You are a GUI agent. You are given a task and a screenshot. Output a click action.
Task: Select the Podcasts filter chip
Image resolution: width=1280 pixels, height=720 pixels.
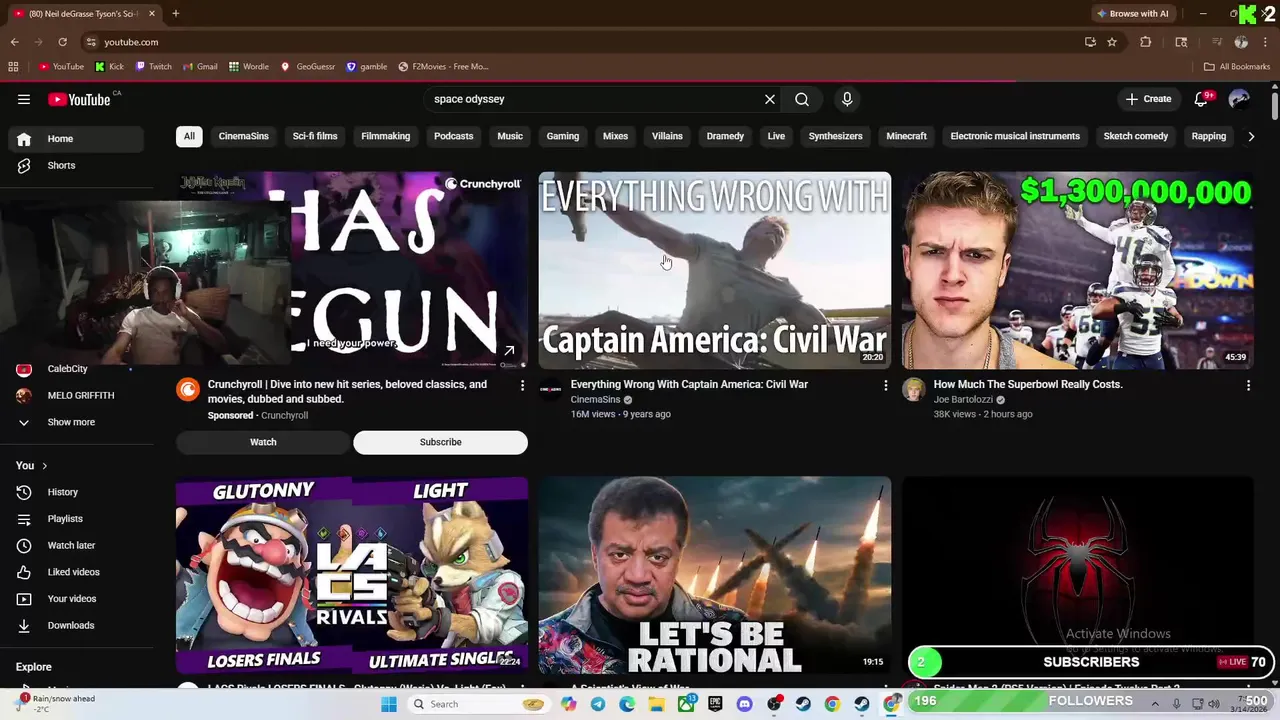coord(454,136)
